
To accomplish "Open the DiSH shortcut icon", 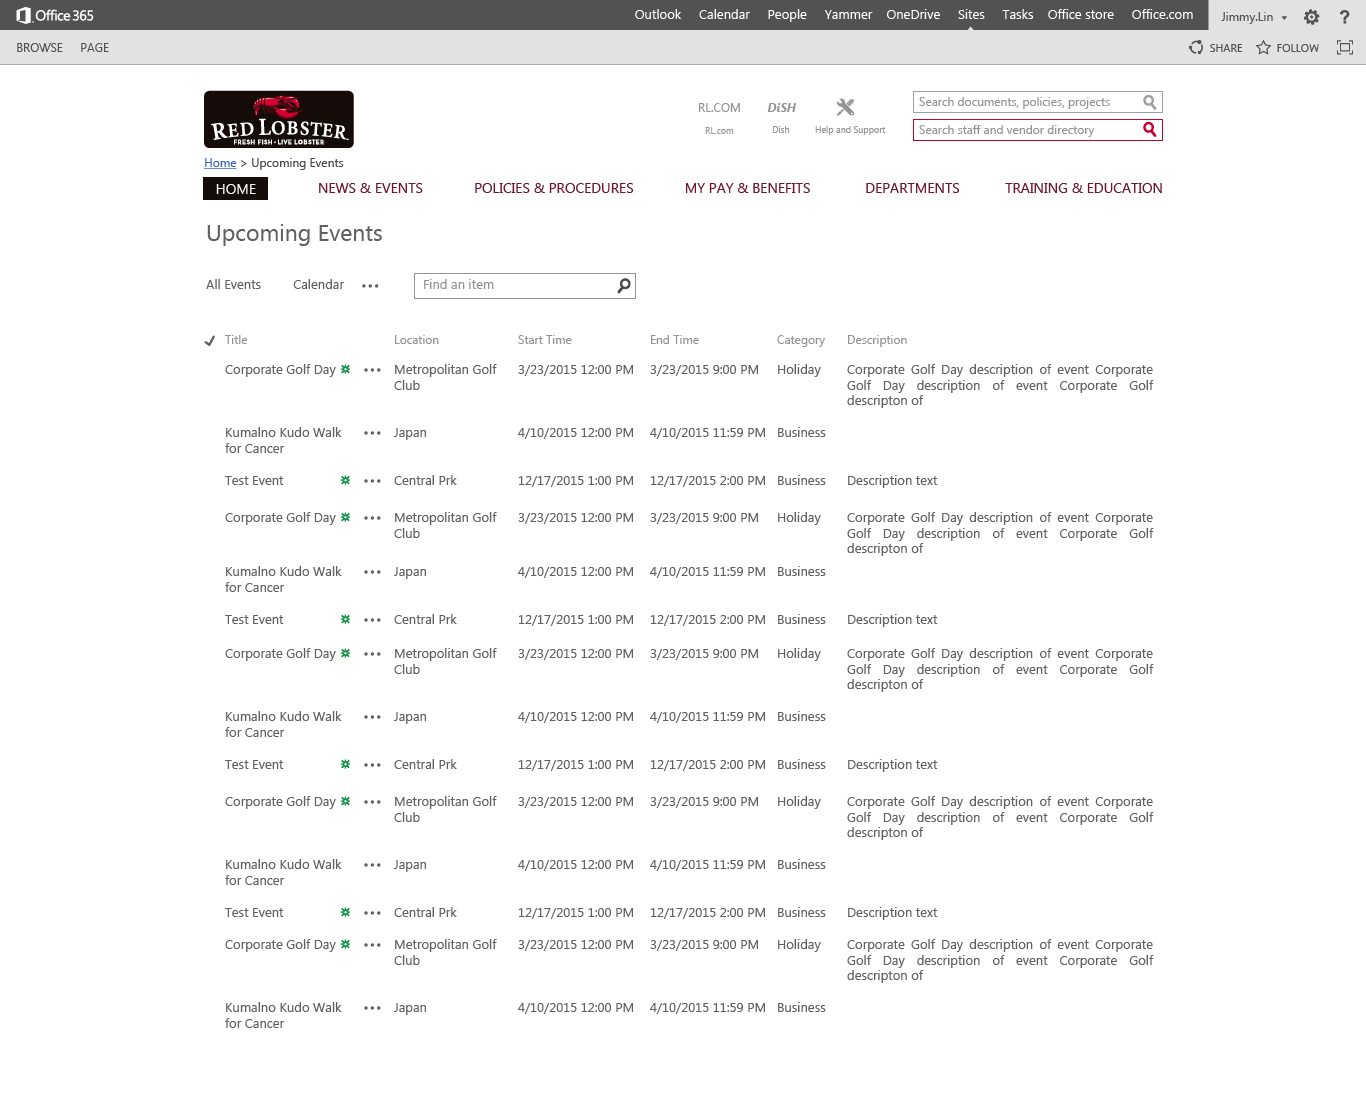I will coord(781,108).
